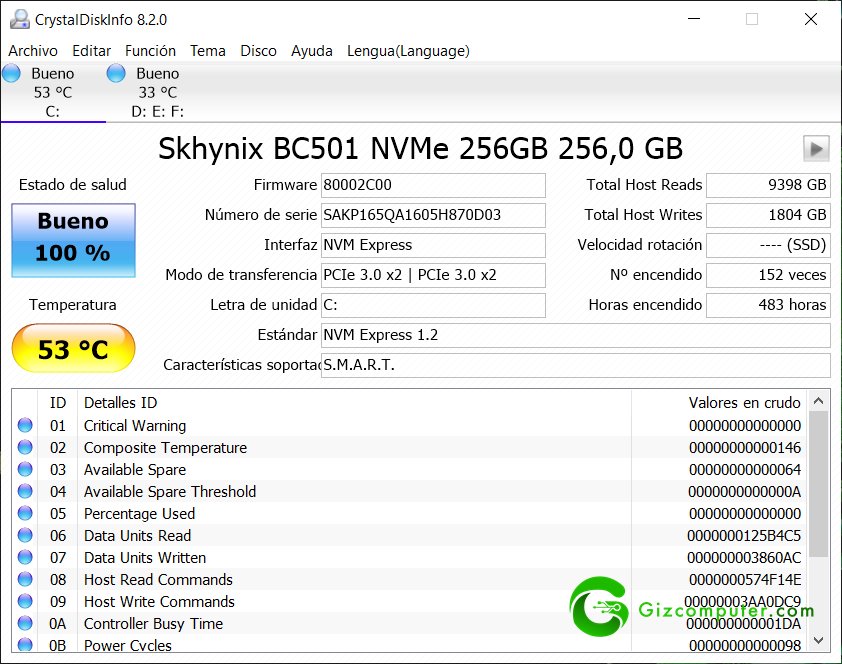The width and height of the screenshot is (842, 664).
Task: Click raw value 00000000000064
Action: [x=745, y=470]
